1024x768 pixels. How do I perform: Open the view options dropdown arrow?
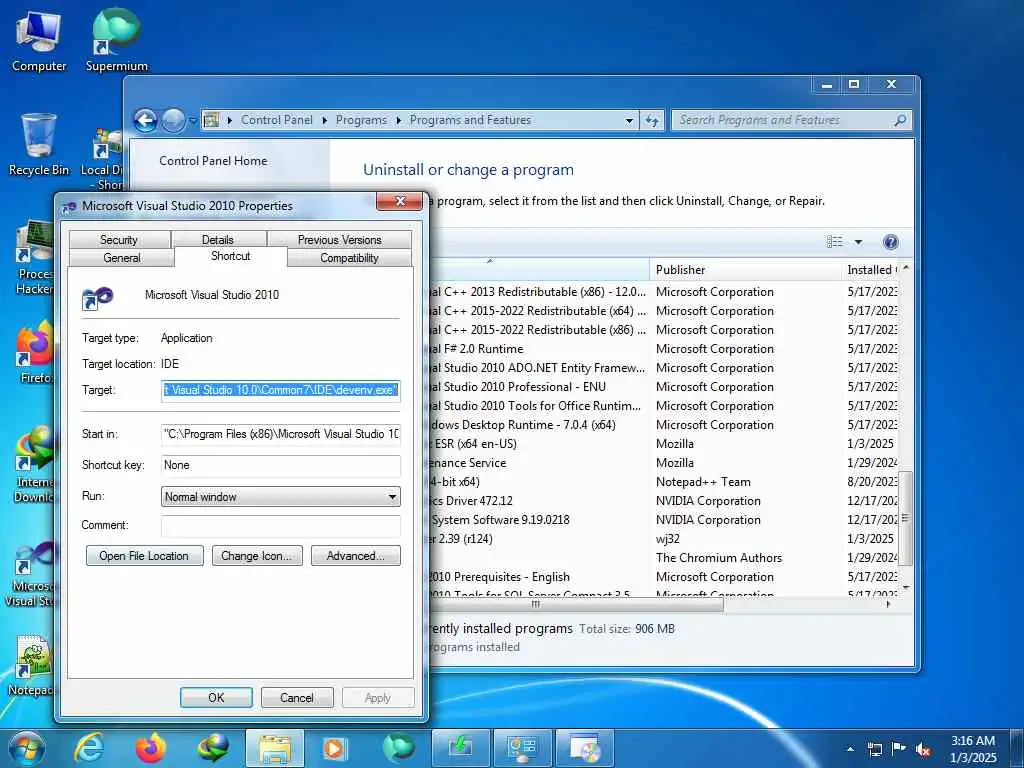858,242
